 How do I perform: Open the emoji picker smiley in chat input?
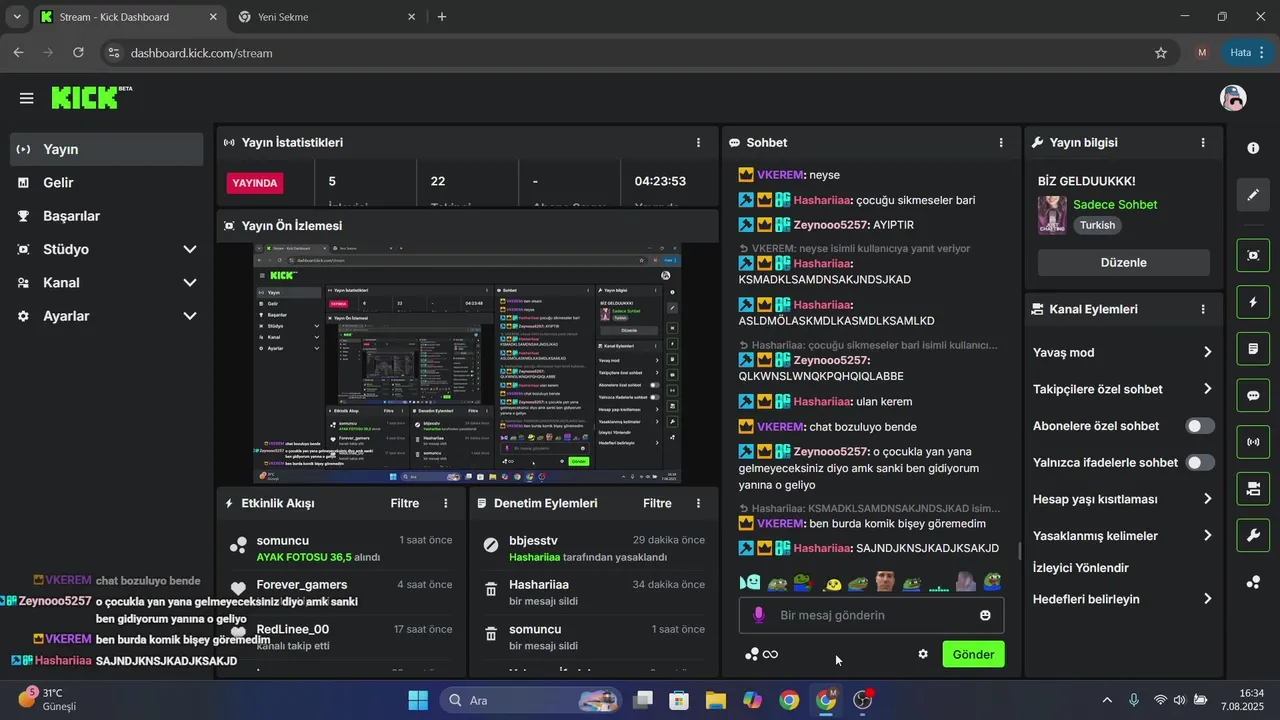click(x=985, y=615)
